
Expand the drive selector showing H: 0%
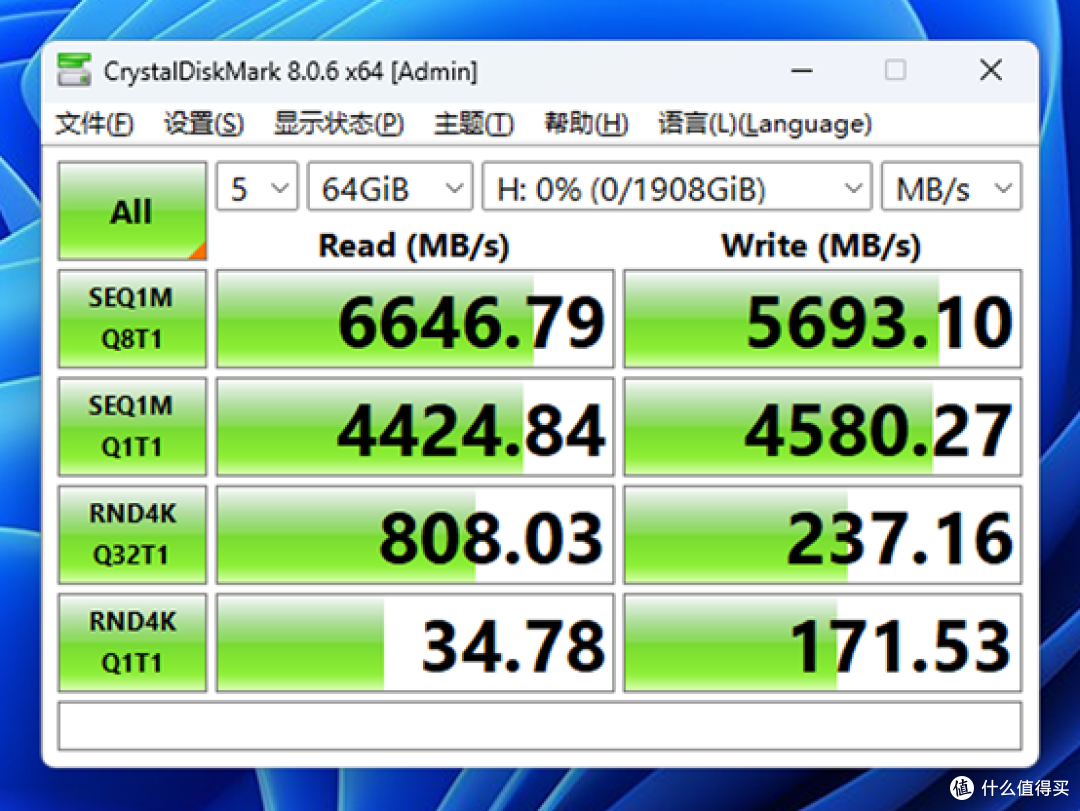tap(677, 187)
